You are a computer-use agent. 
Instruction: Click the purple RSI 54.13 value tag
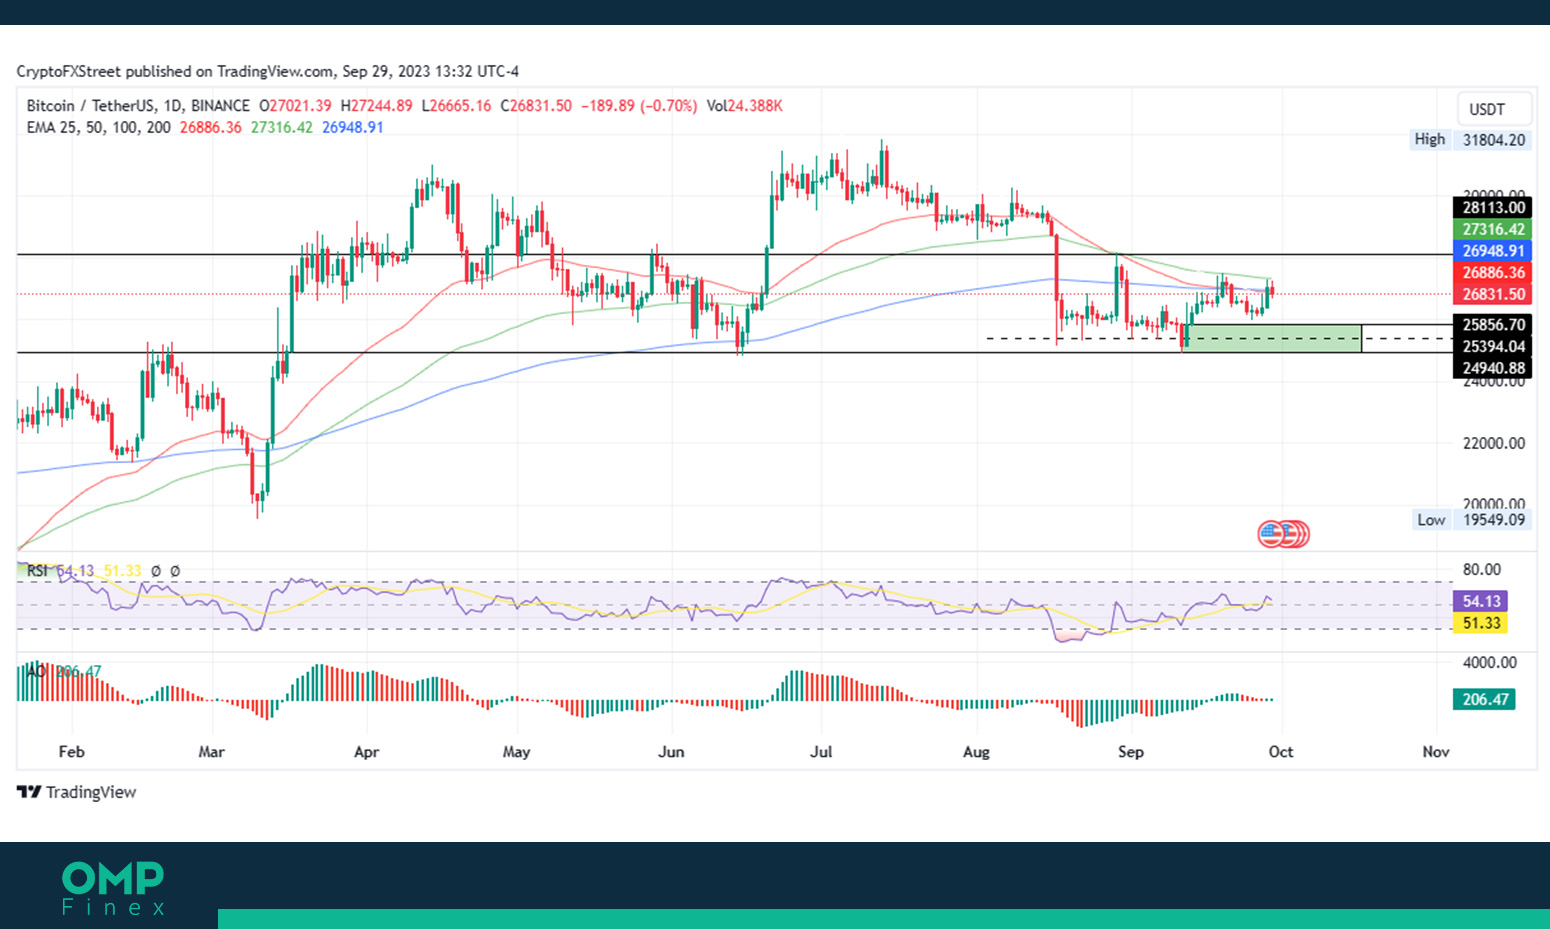point(1480,601)
